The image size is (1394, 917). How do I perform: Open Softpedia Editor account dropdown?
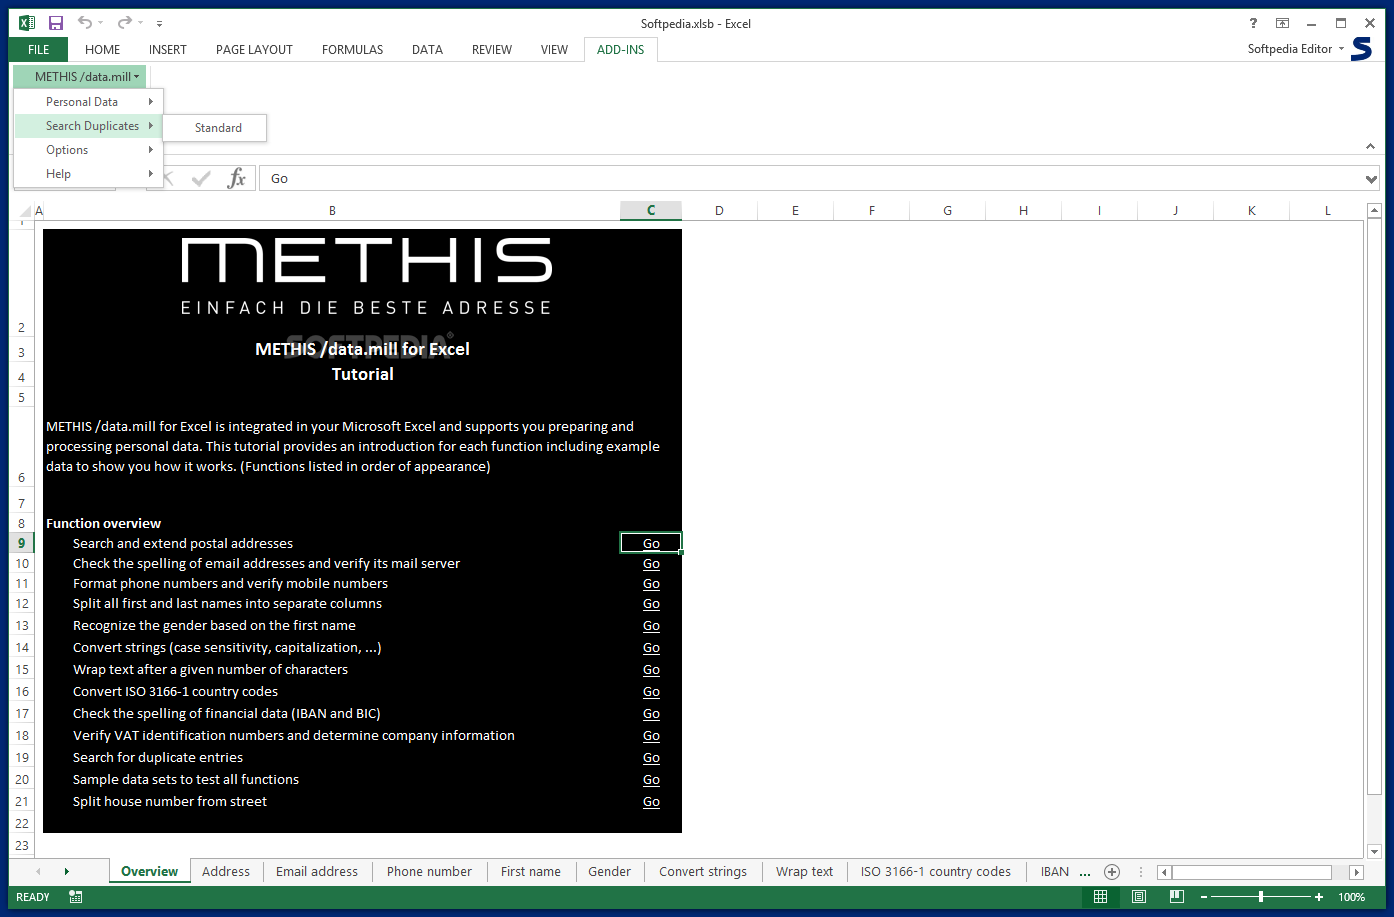1296,49
